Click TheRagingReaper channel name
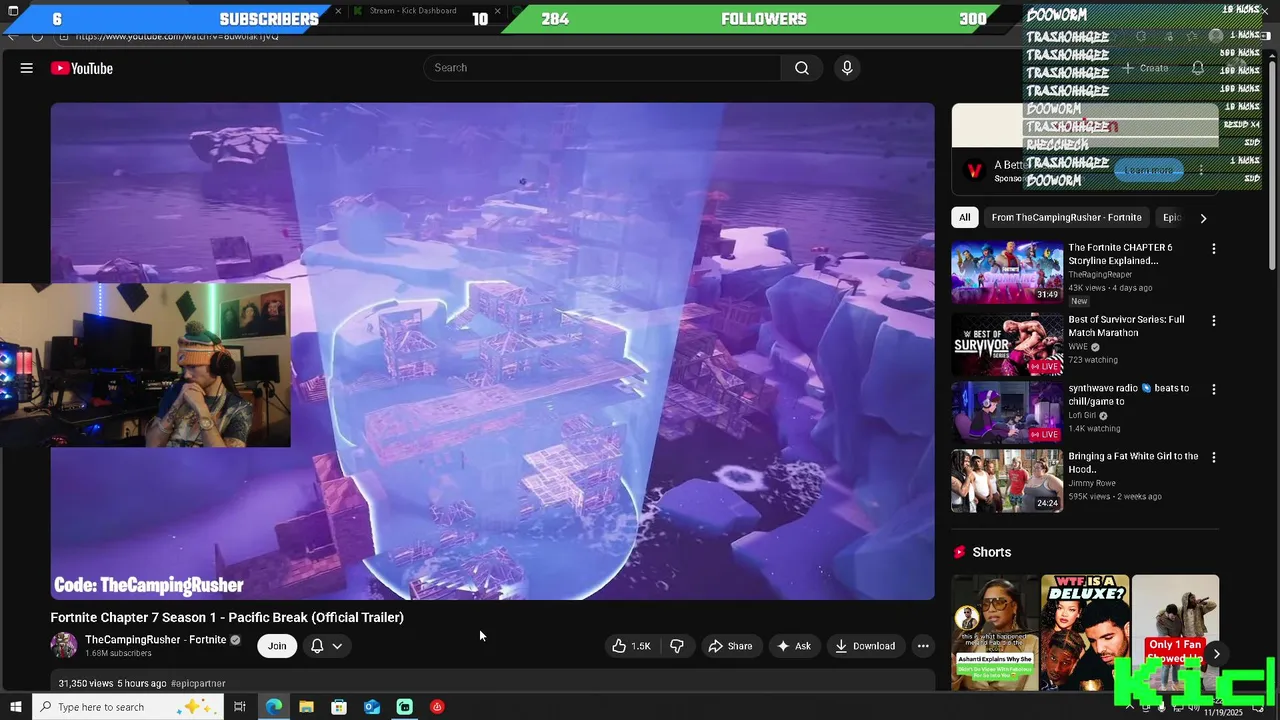 pyautogui.click(x=1100, y=274)
